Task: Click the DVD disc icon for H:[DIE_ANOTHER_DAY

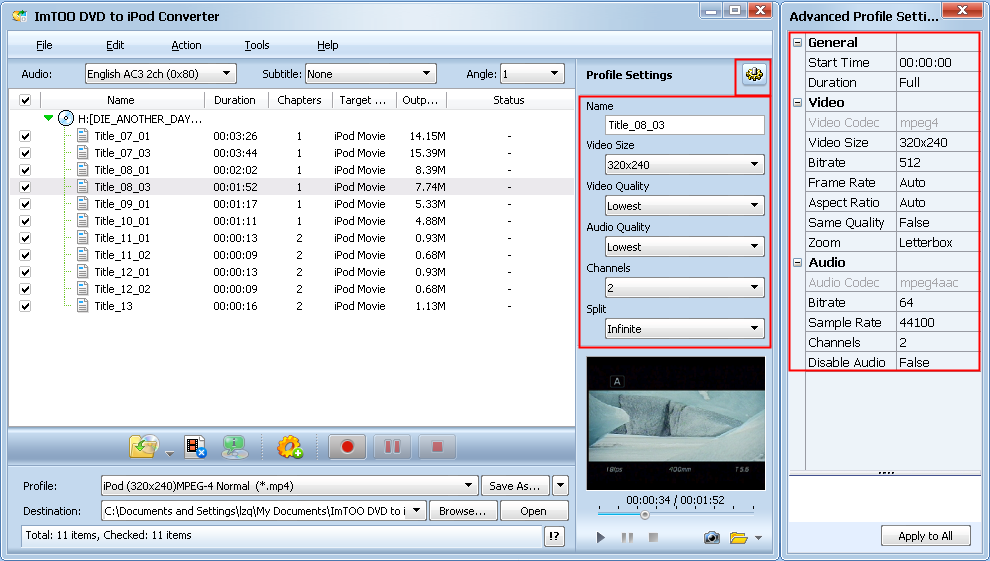Action: [66, 118]
